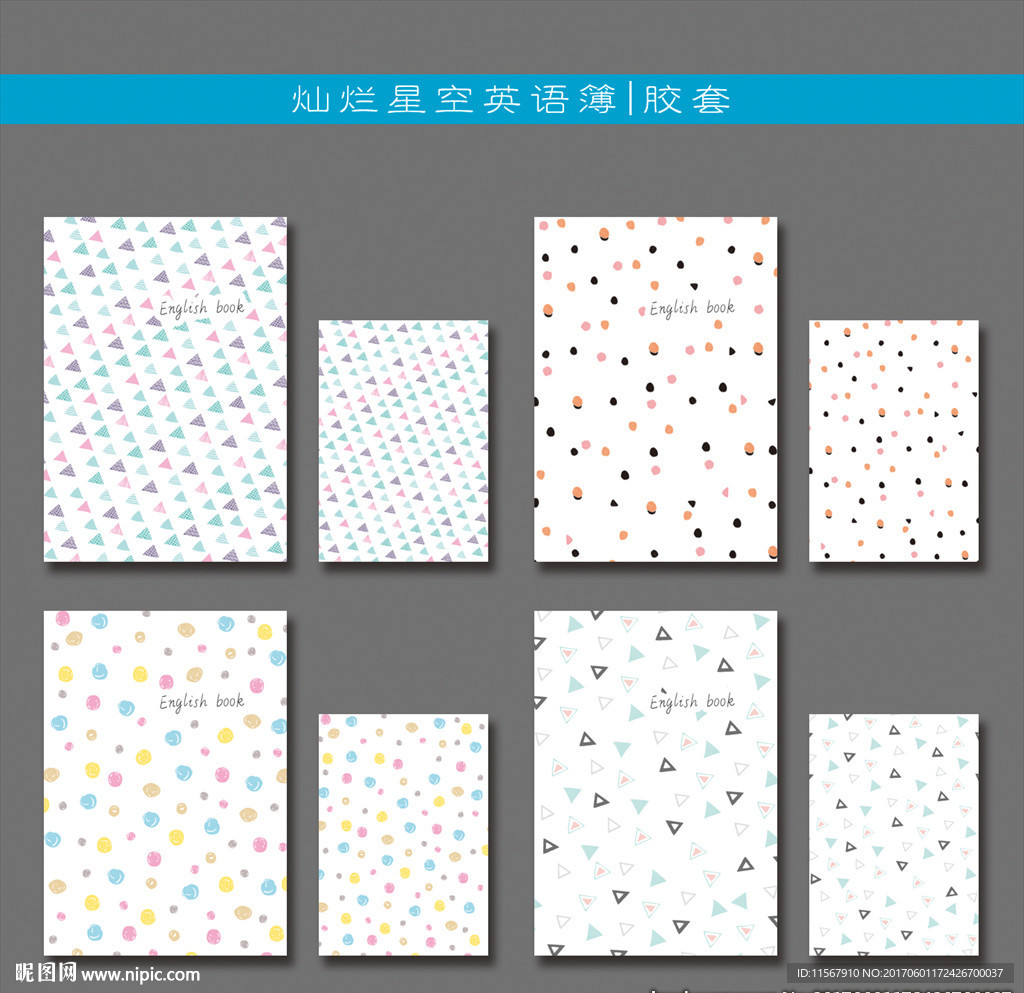The image size is (1024, 993).
Task: Open the large outlined triangles cover
Action: click(656, 783)
